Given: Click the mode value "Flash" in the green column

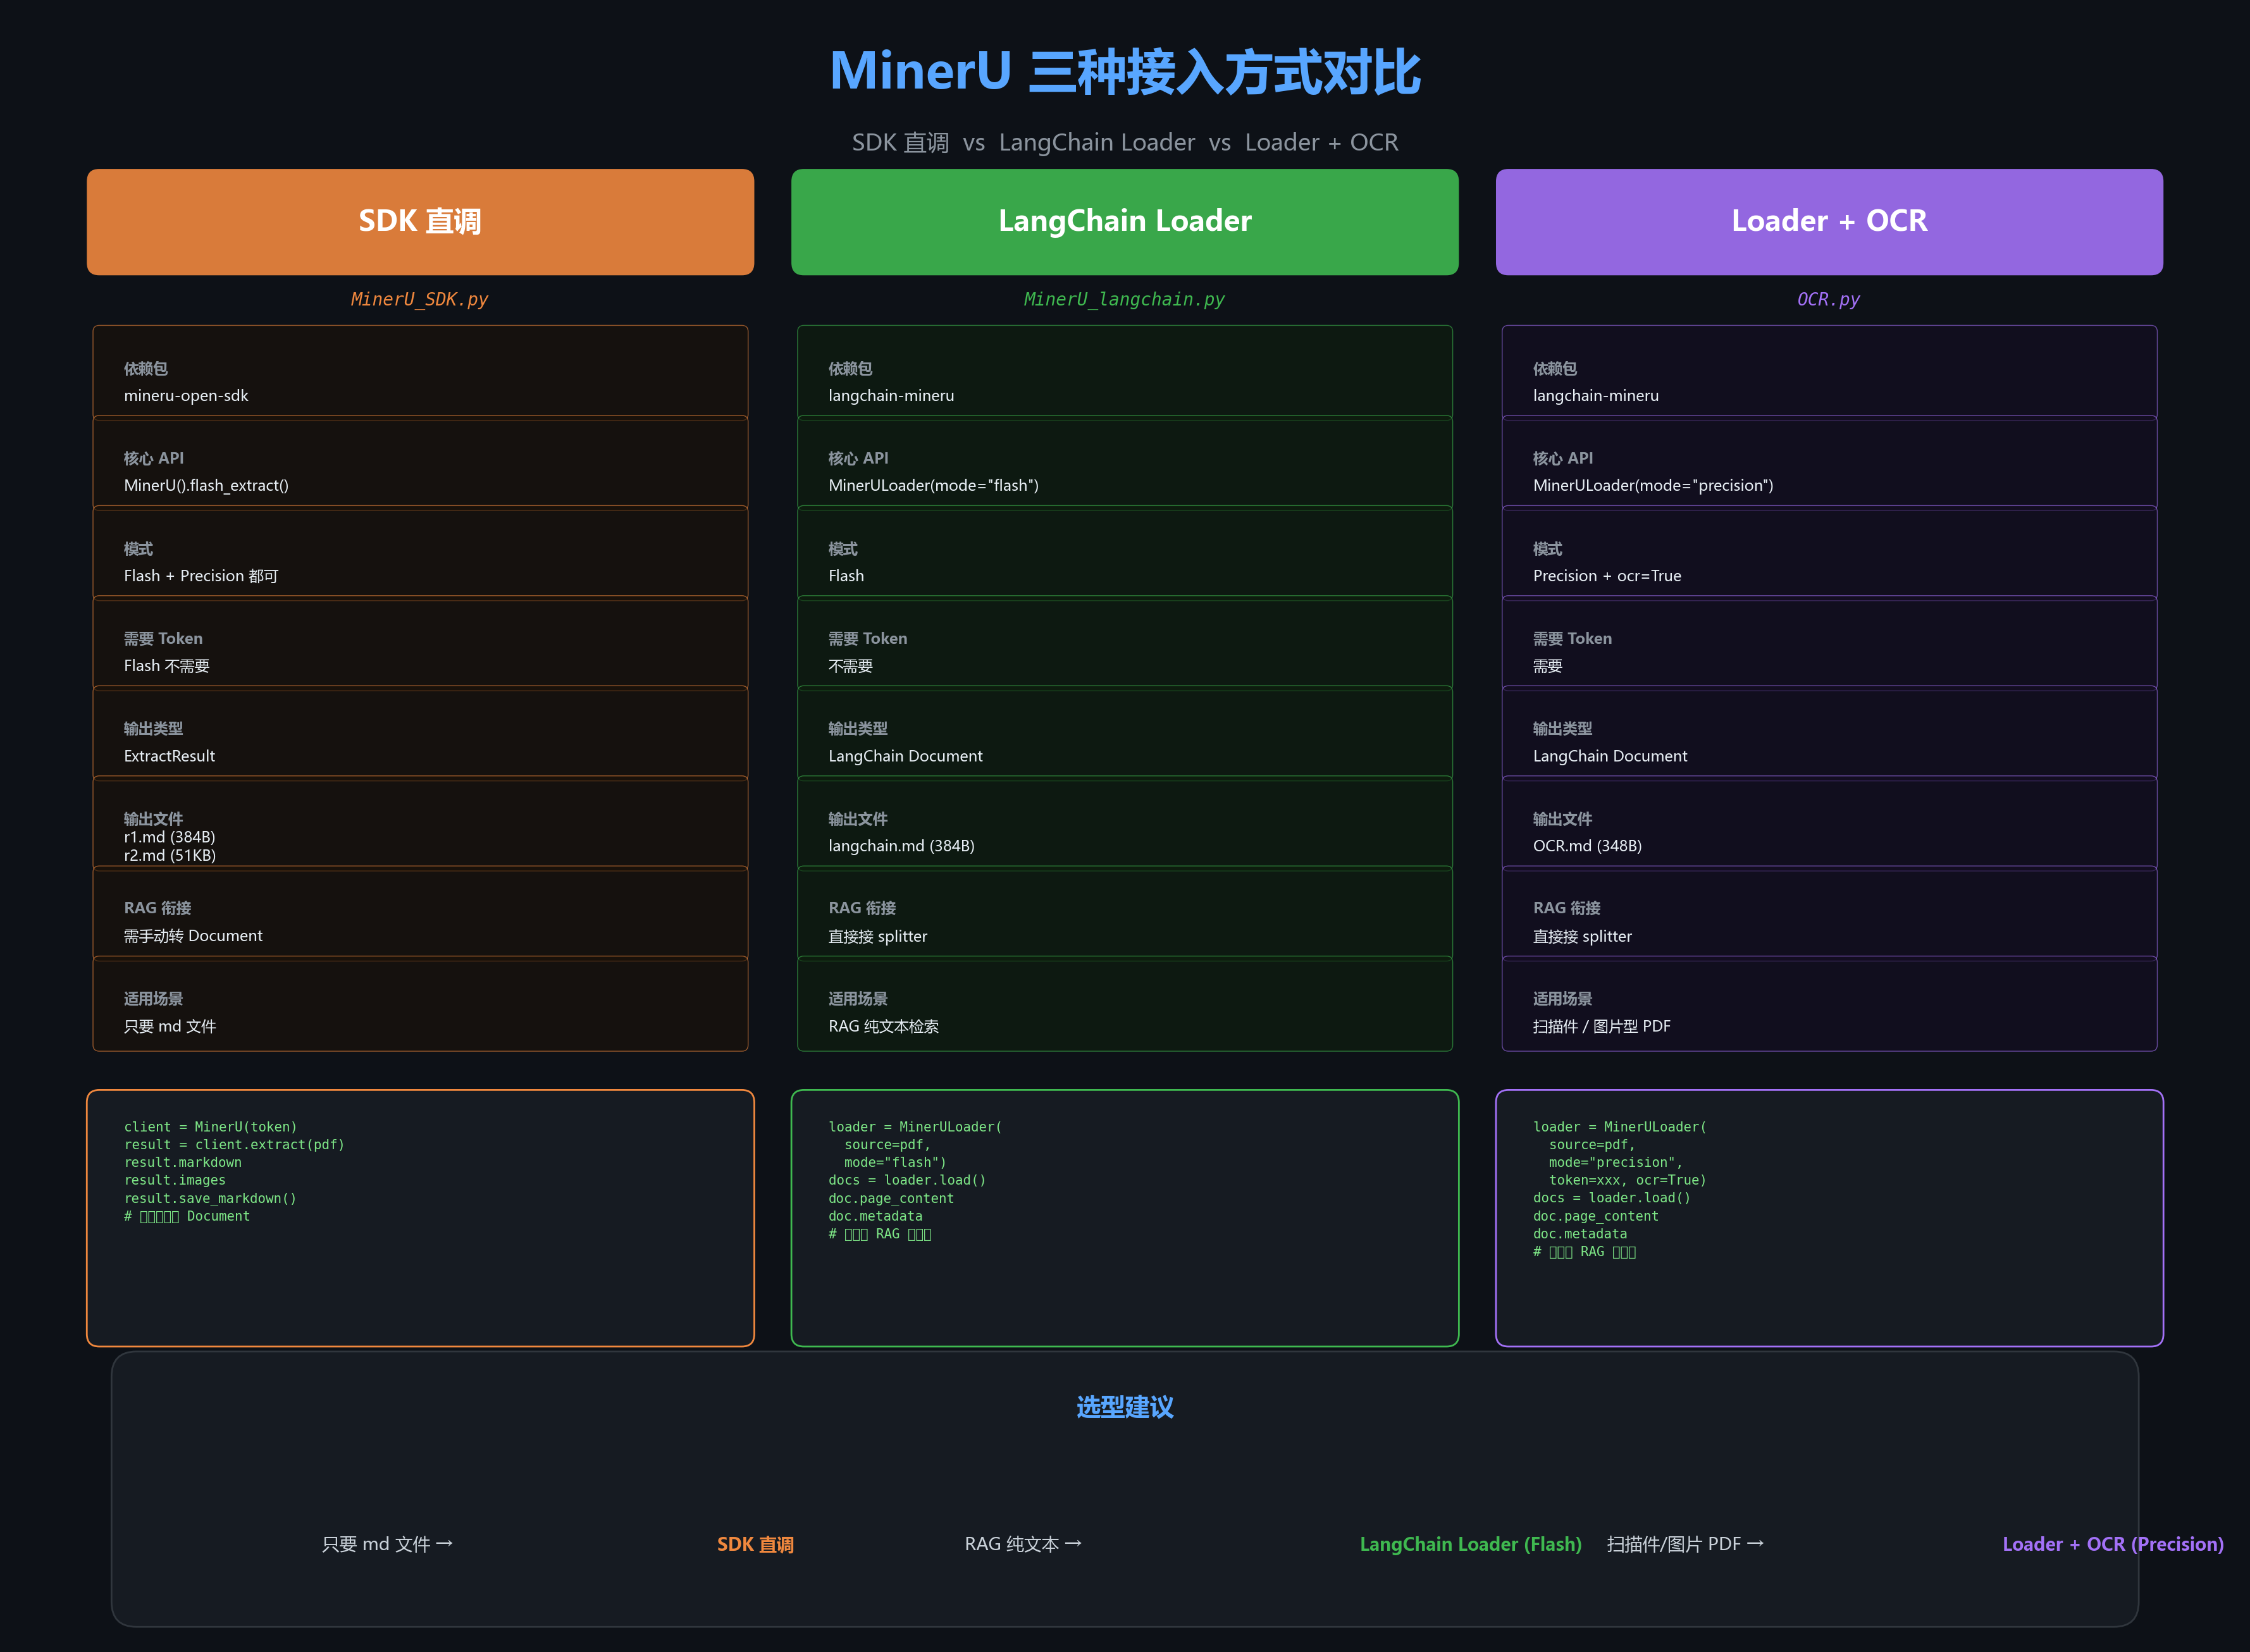Looking at the screenshot, I should click(846, 576).
